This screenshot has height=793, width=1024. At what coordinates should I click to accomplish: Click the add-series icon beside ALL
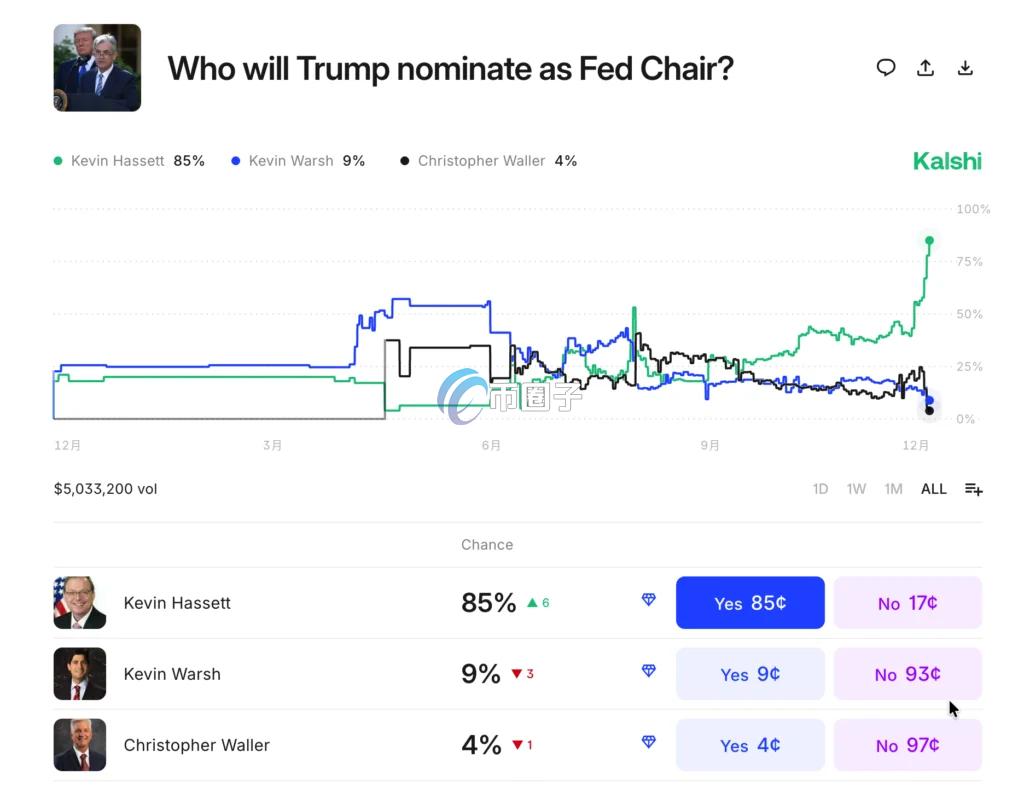973,489
